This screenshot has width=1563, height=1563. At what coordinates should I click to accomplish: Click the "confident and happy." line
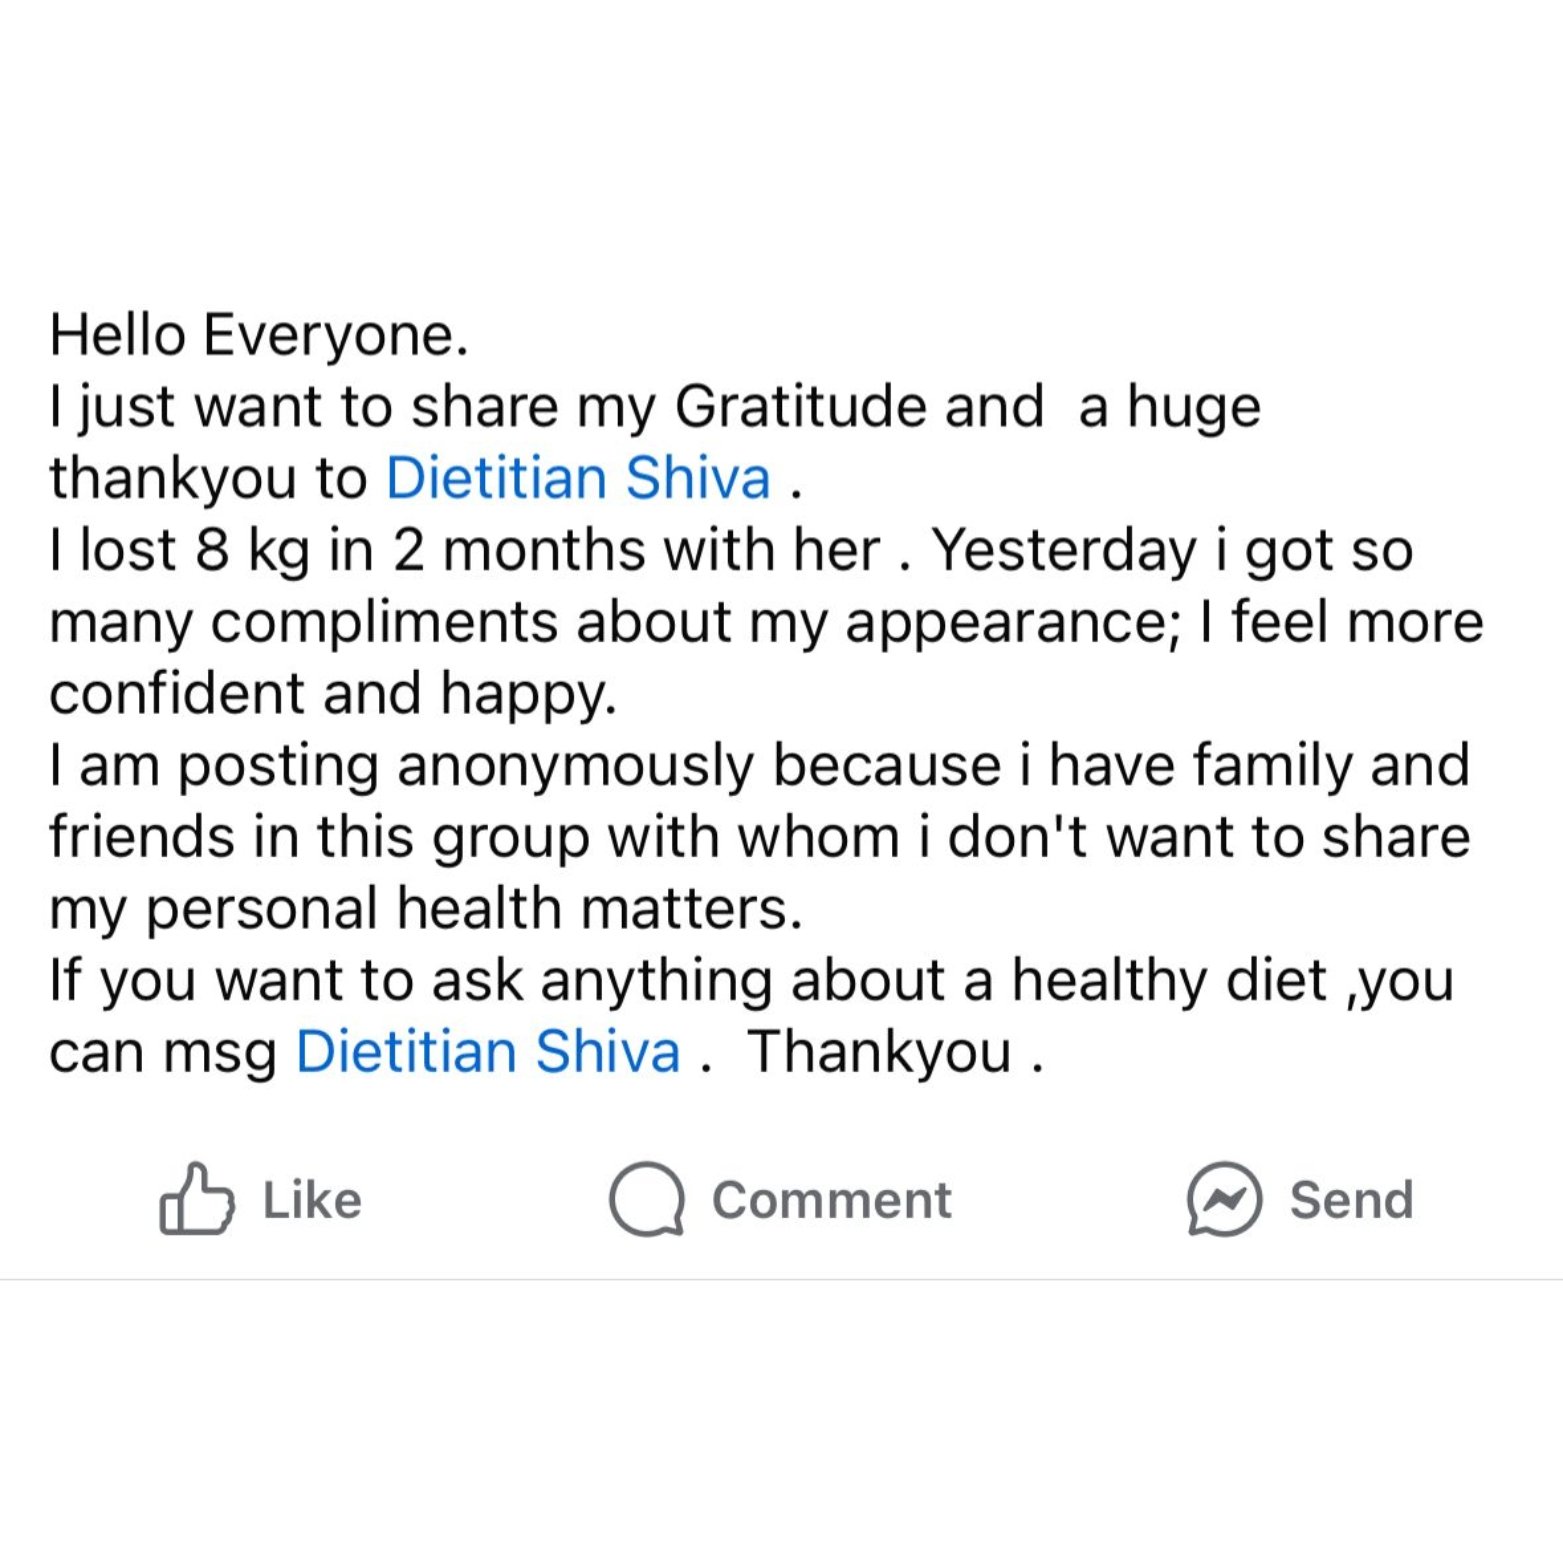[332, 693]
